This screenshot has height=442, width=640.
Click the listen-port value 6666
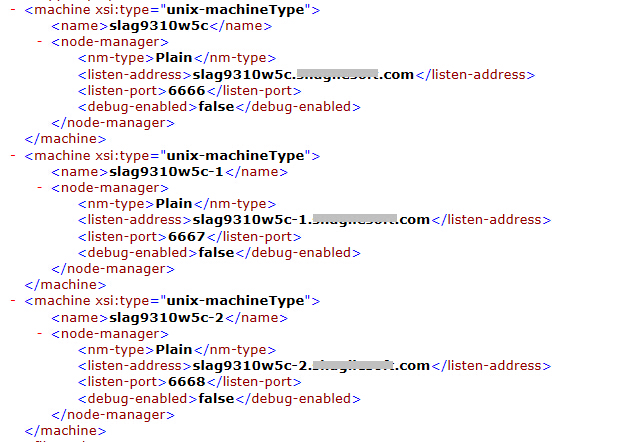pyautogui.click(x=186, y=91)
